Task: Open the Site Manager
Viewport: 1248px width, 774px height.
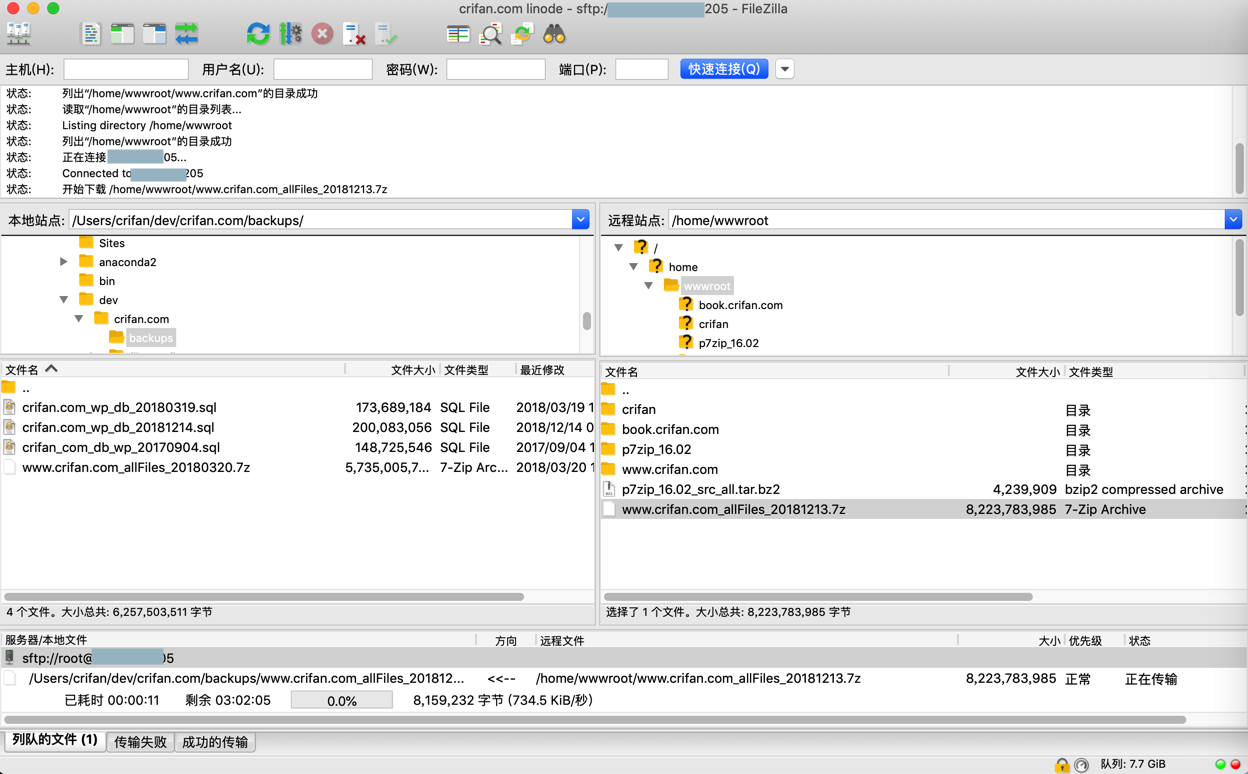Action: tap(19, 34)
